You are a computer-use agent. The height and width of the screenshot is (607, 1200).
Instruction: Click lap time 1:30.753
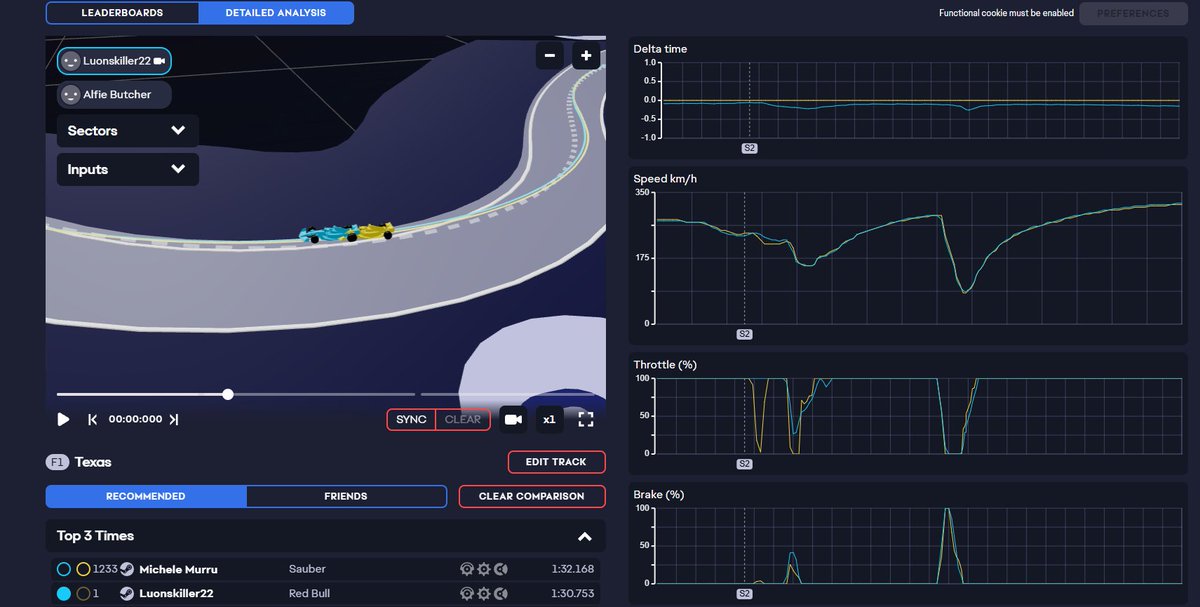coord(572,593)
